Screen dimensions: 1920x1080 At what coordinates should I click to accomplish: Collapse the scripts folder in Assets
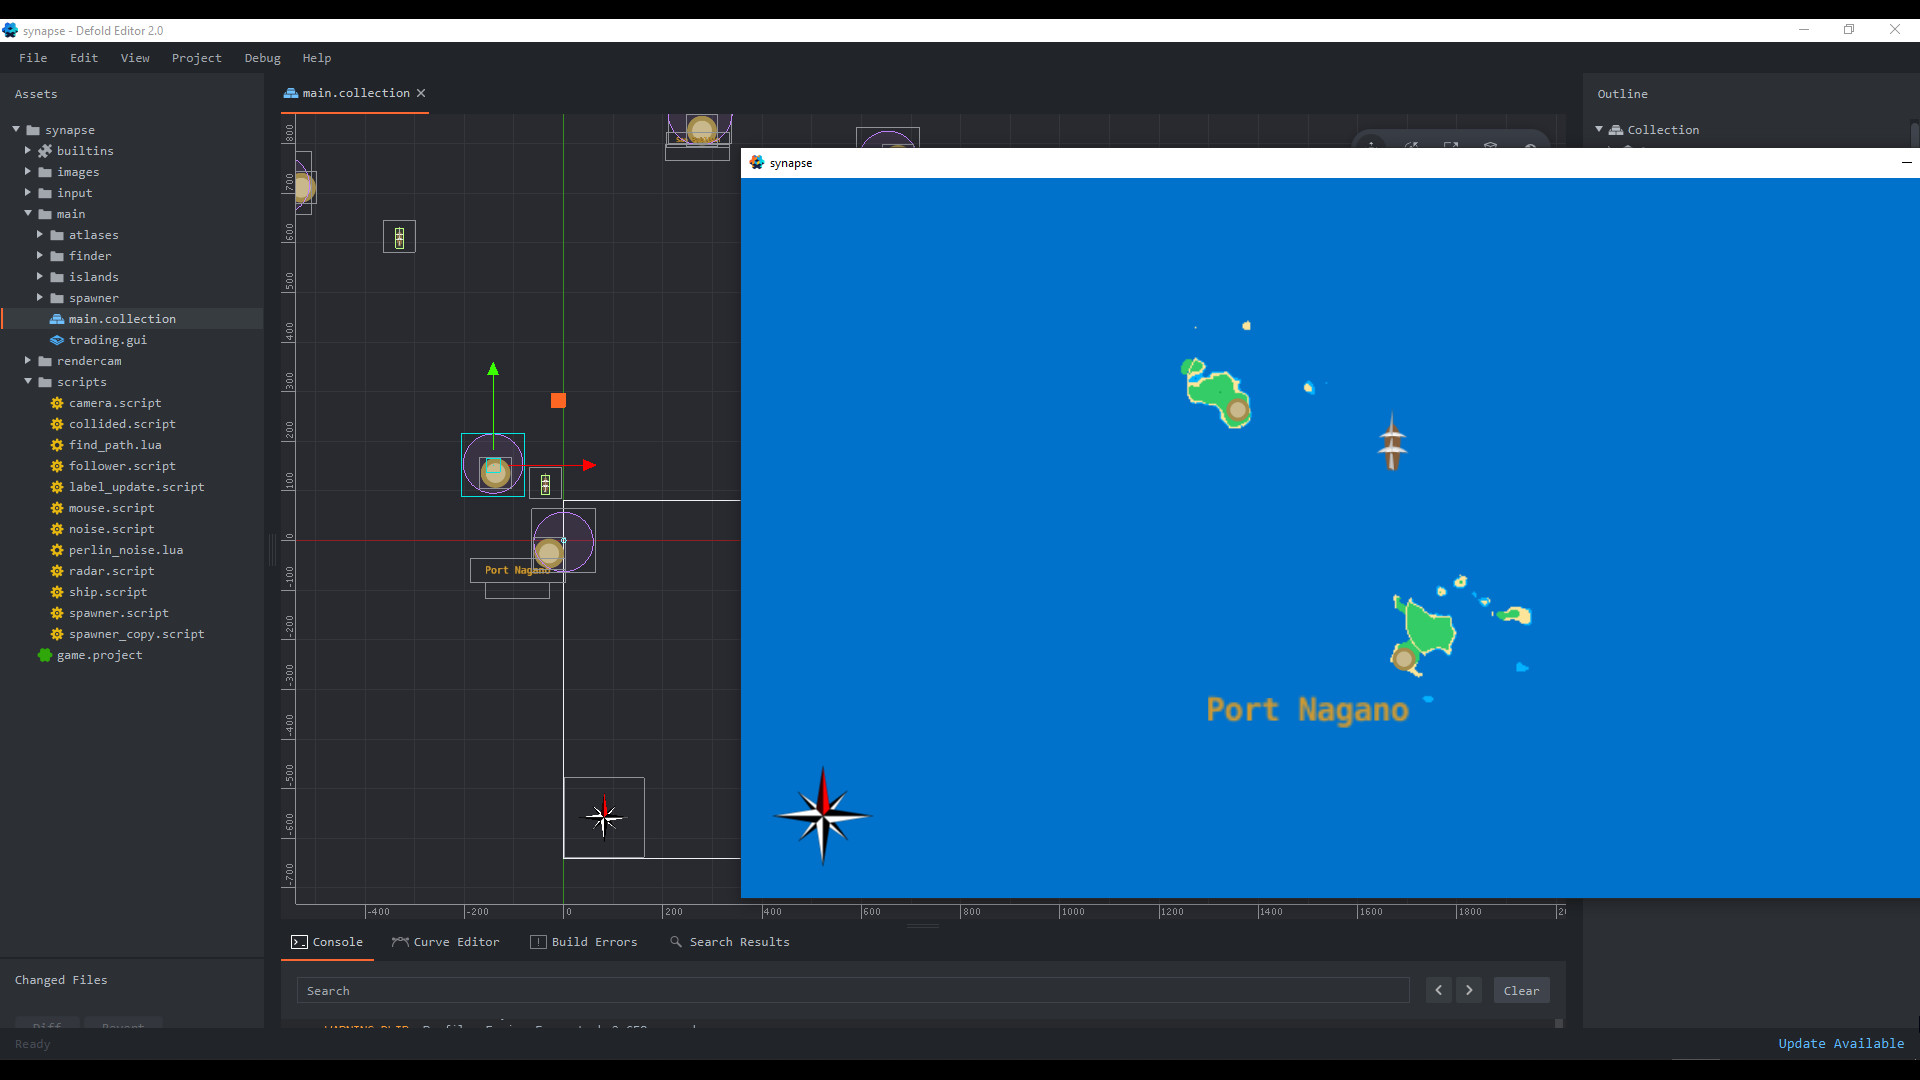[x=28, y=382]
